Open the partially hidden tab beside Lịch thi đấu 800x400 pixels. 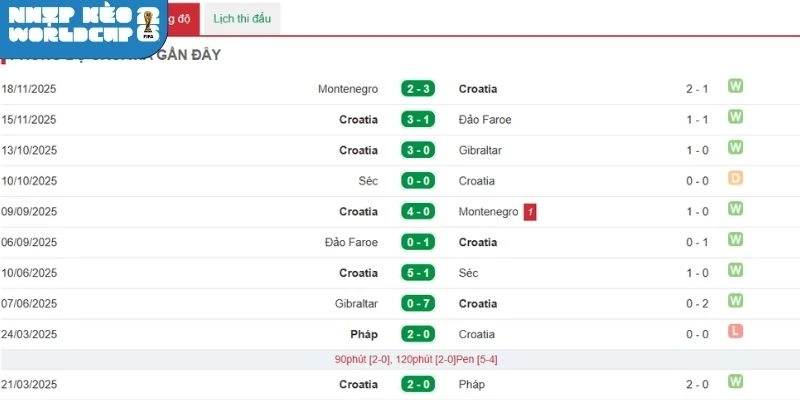pos(180,19)
